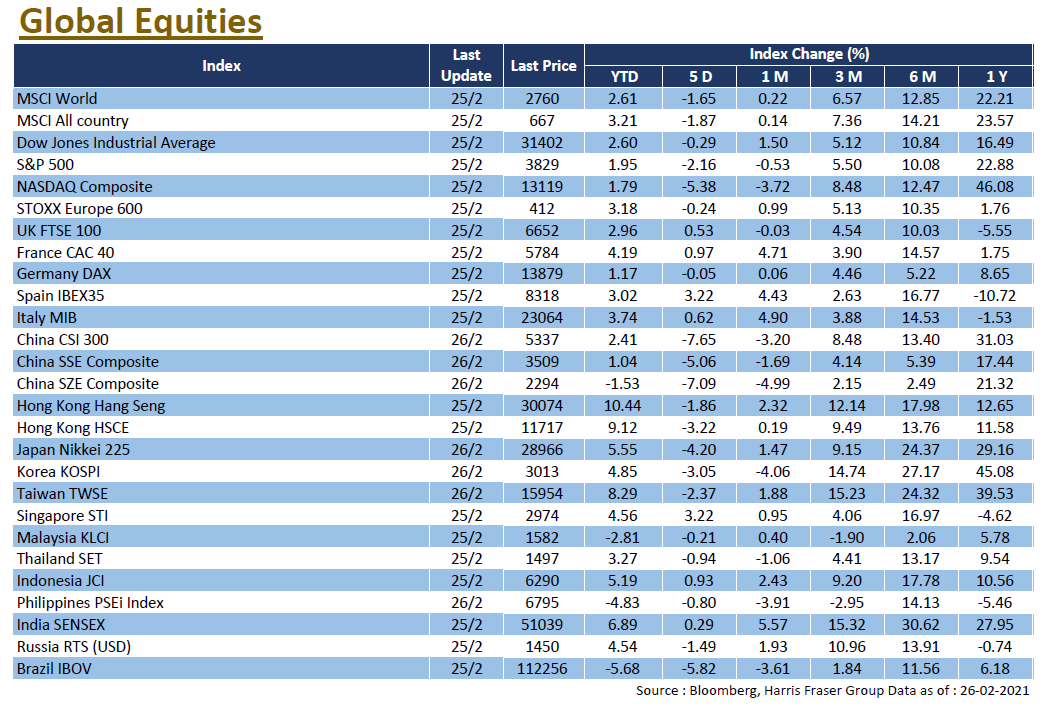
Task: Select the 5 D column header
Action: pyautogui.click(x=700, y=77)
